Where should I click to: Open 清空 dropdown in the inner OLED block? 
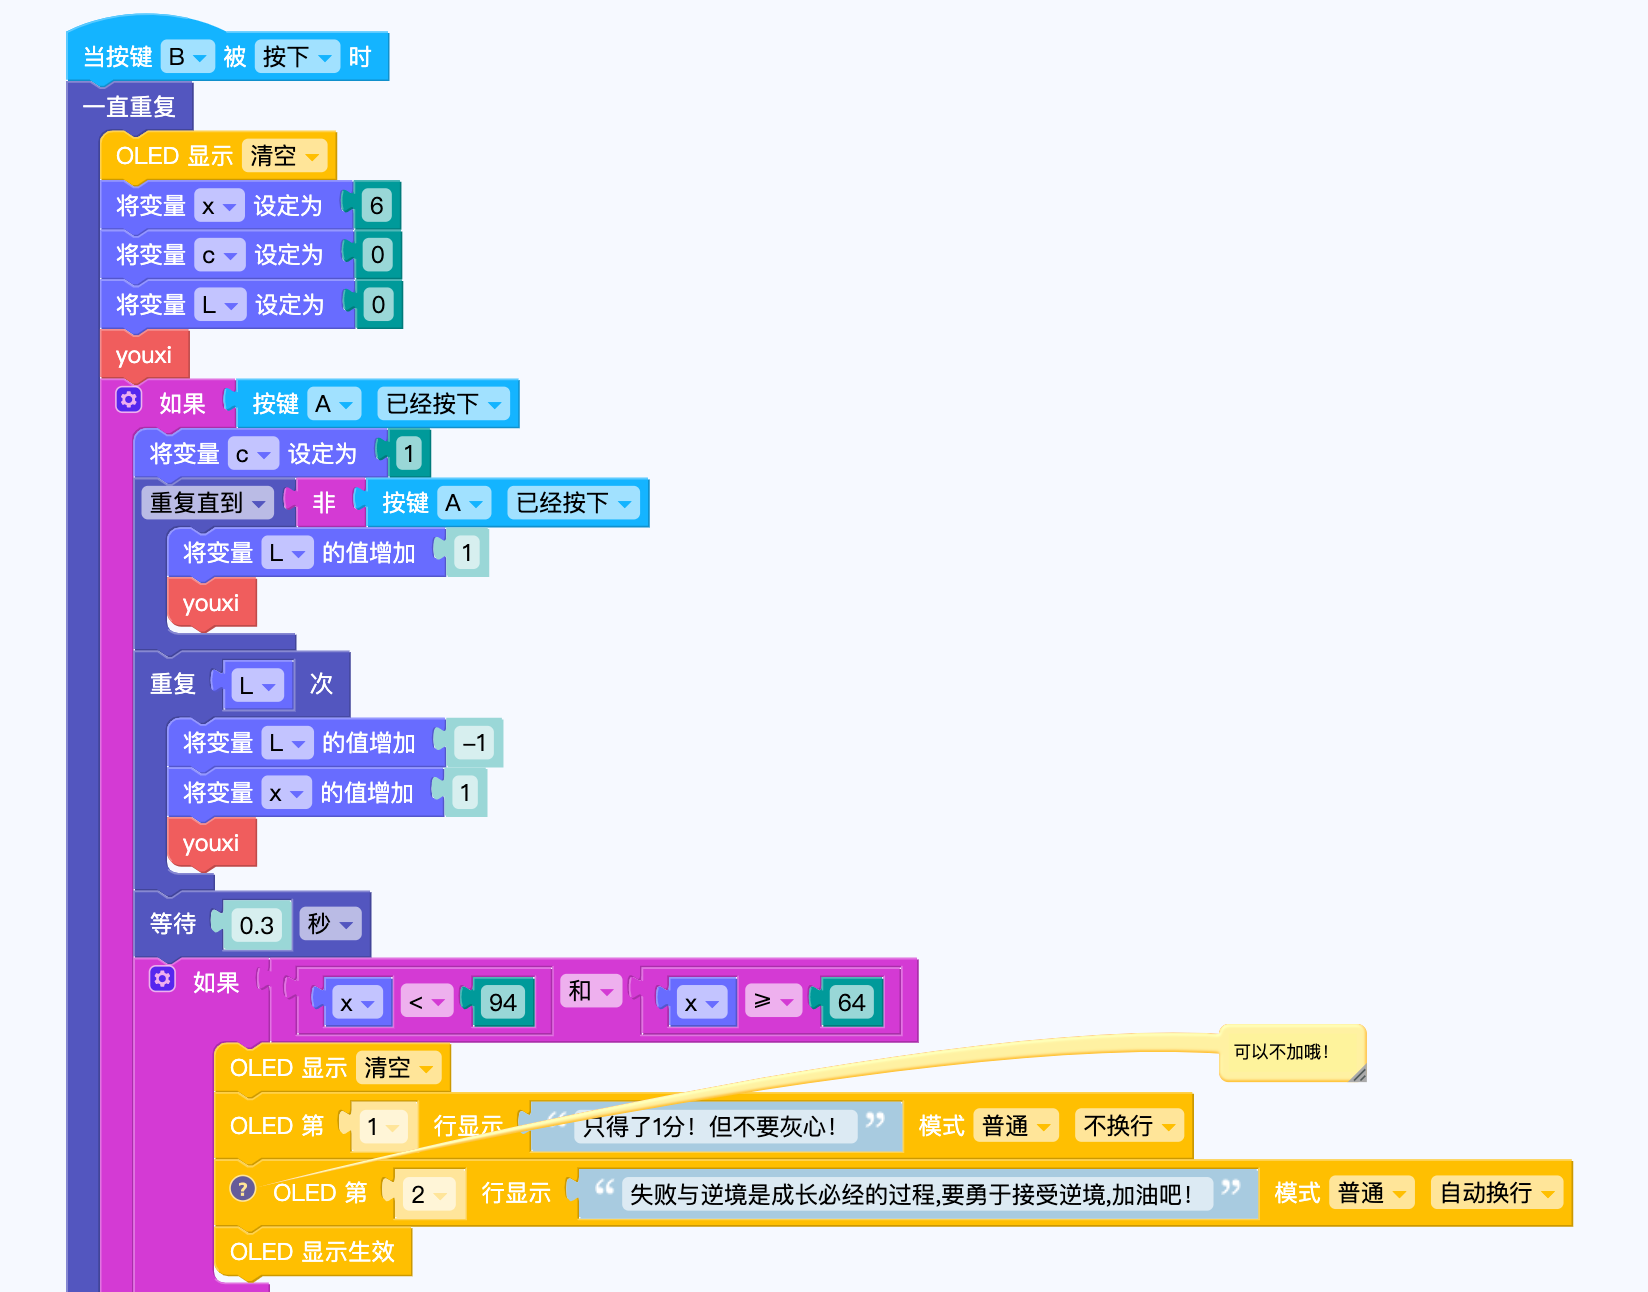pos(399,1068)
